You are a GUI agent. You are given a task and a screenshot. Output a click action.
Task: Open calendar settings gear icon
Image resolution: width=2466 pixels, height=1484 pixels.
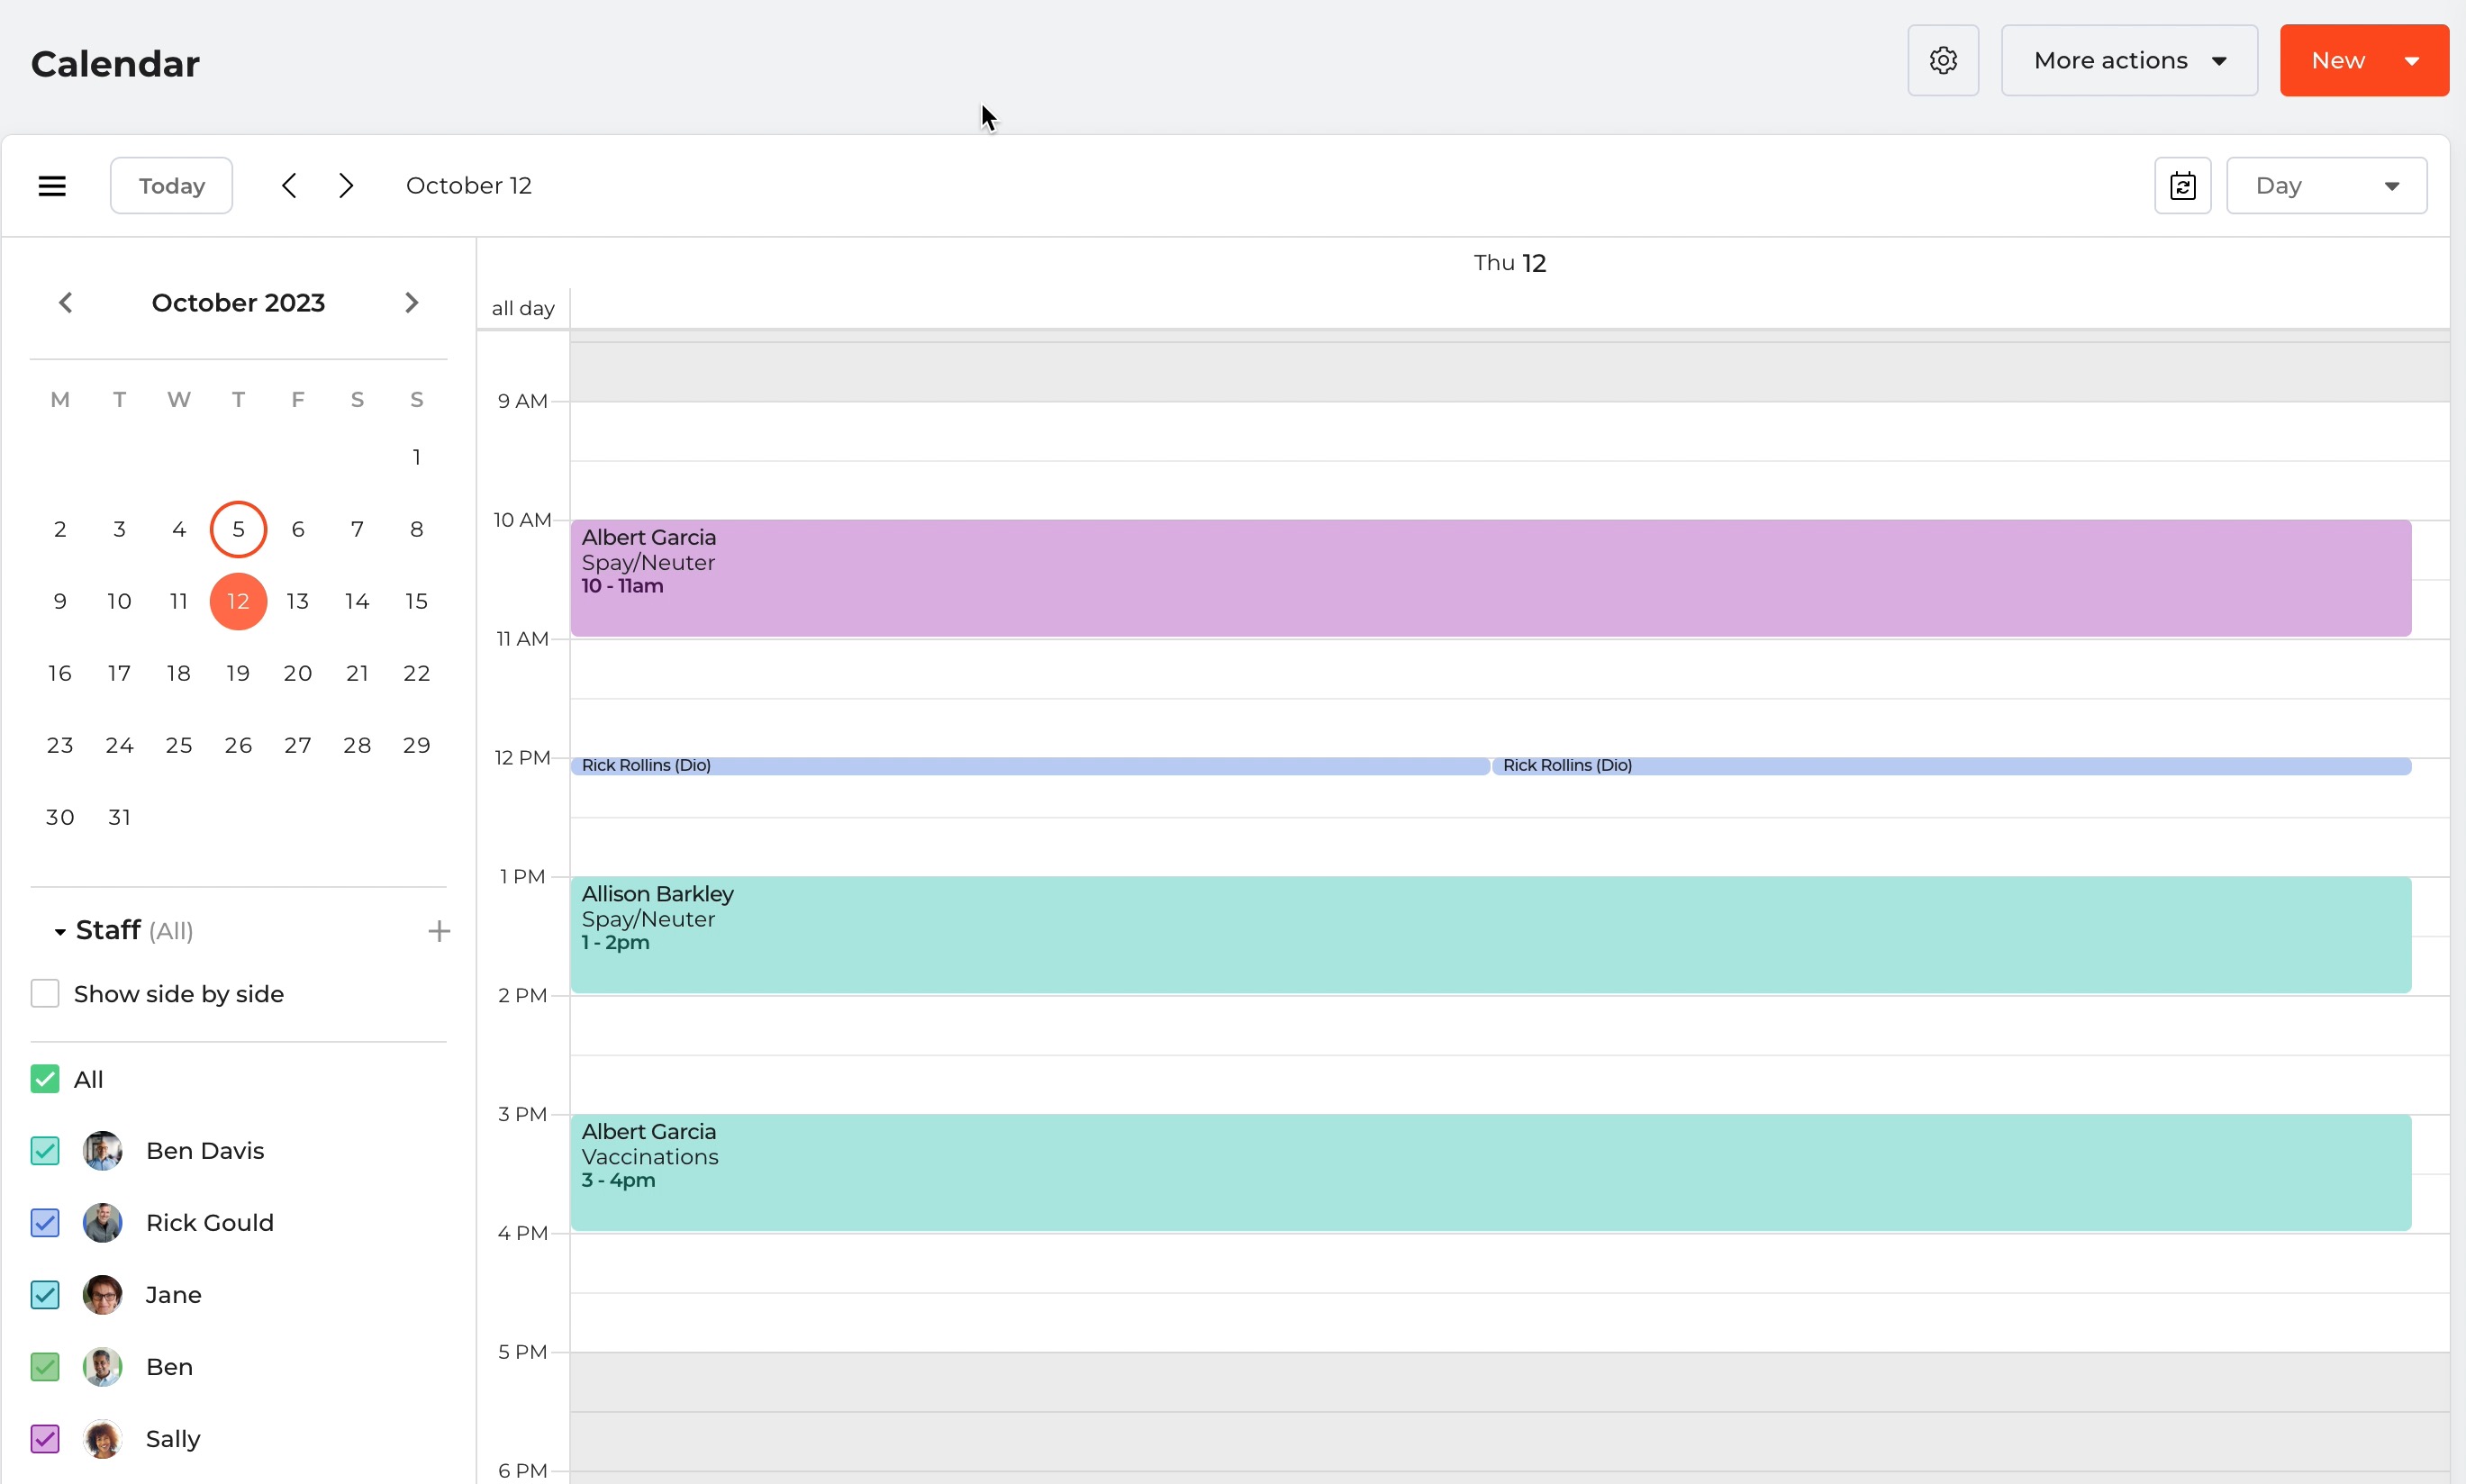tap(1942, 61)
